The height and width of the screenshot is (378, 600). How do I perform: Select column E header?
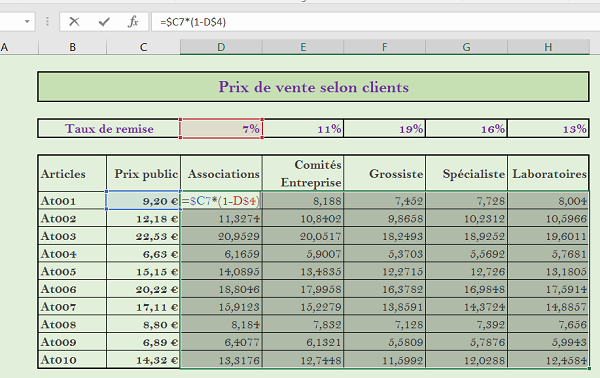(x=303, y=47)
